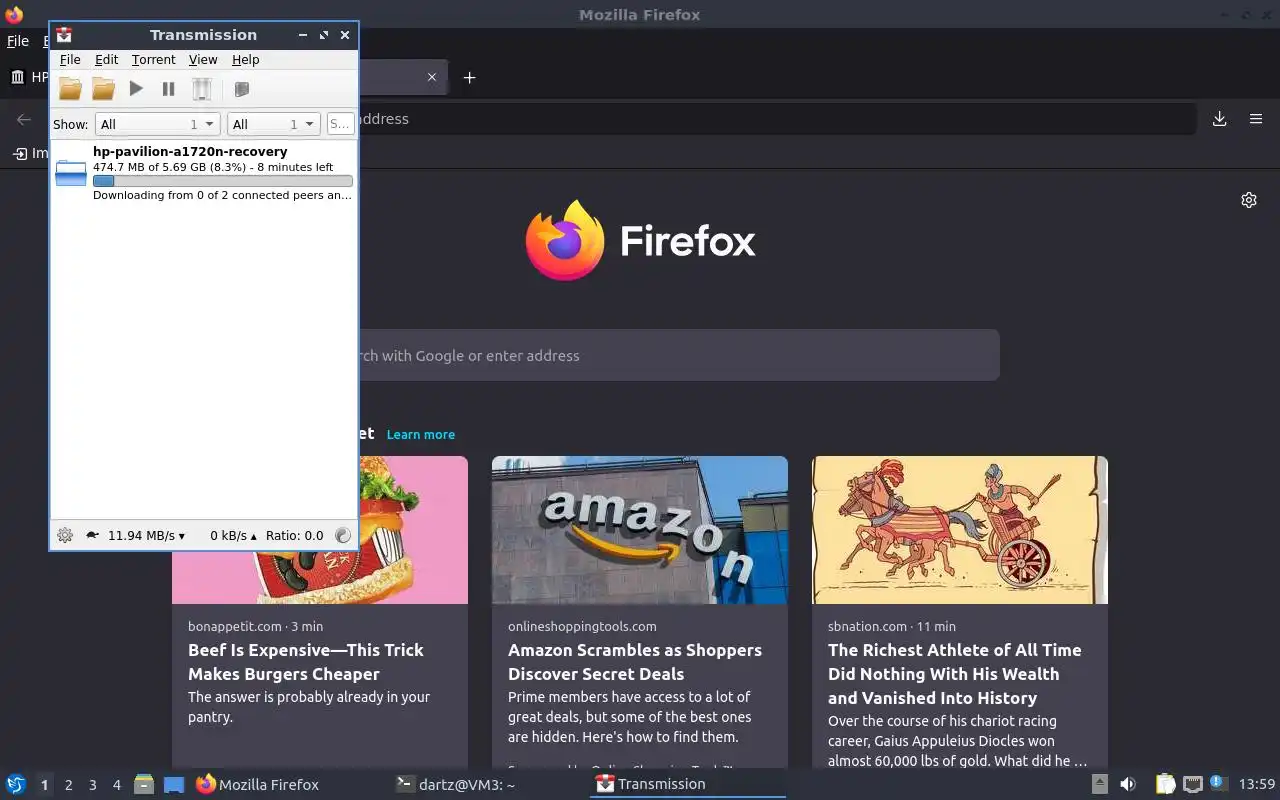The height and width of the screenshot is (800, 1280).
Task: Close the current Firefox tab
Action: coord(432,77)
